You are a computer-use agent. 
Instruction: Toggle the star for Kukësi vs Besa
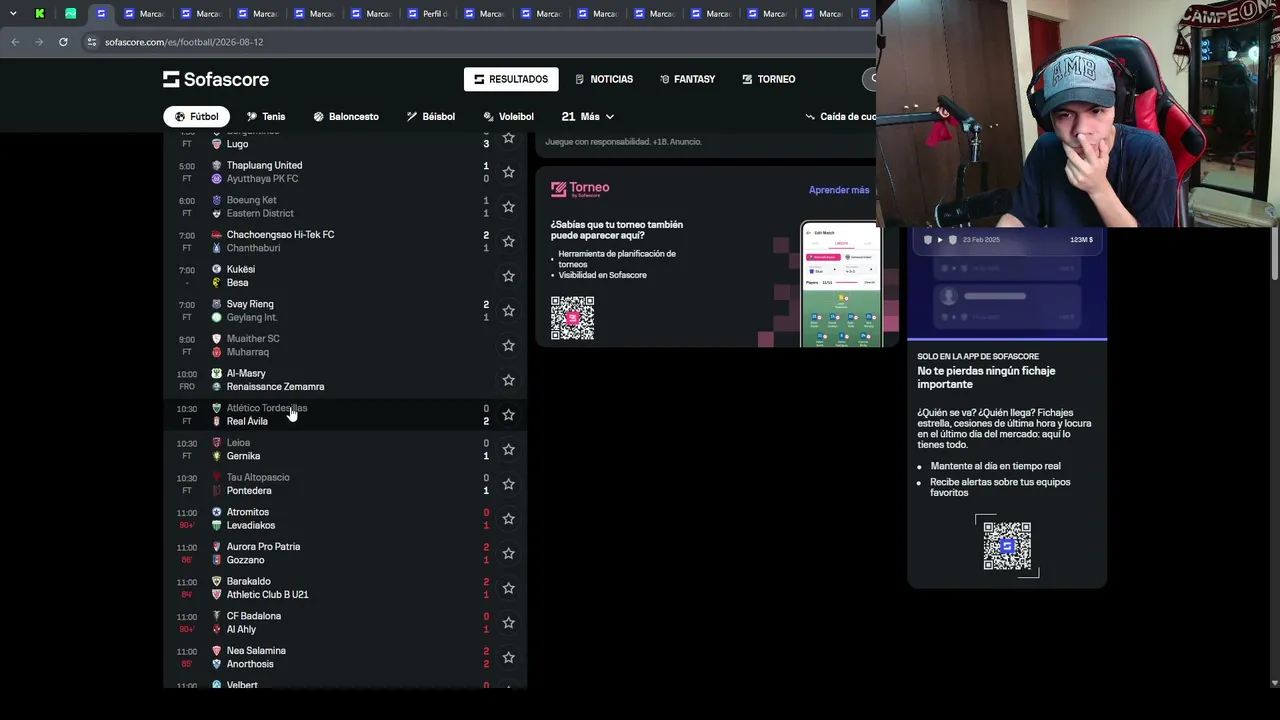[x=508, y=276]
